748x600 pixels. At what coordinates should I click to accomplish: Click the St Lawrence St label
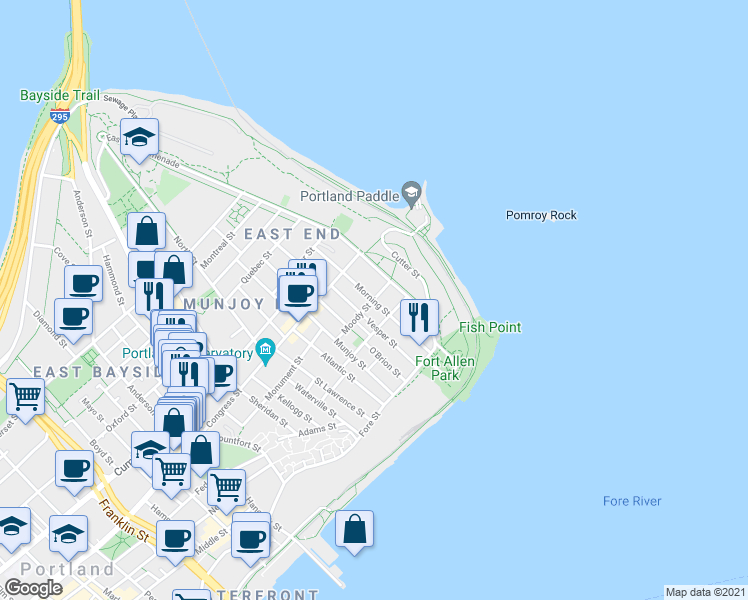(340, 397)
